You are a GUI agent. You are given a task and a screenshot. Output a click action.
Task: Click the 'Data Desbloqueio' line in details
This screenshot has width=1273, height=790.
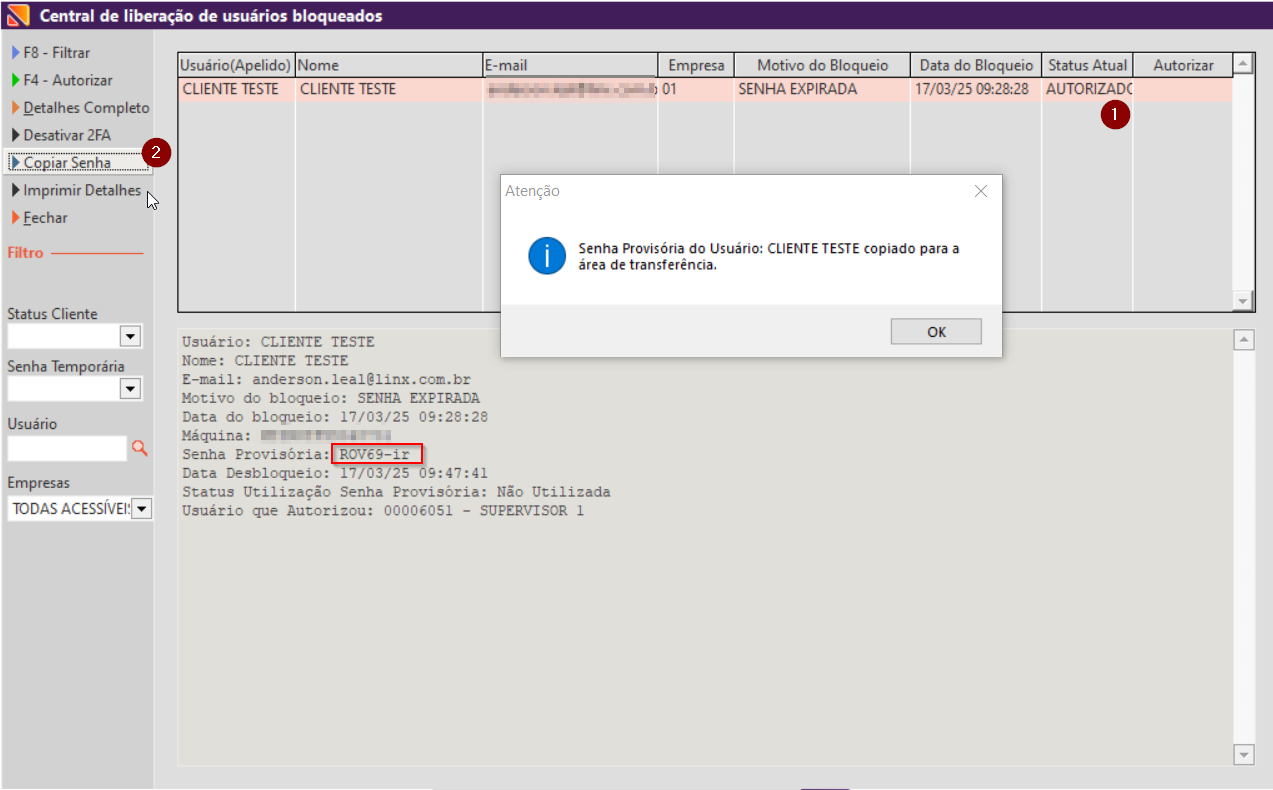(335, 473)
